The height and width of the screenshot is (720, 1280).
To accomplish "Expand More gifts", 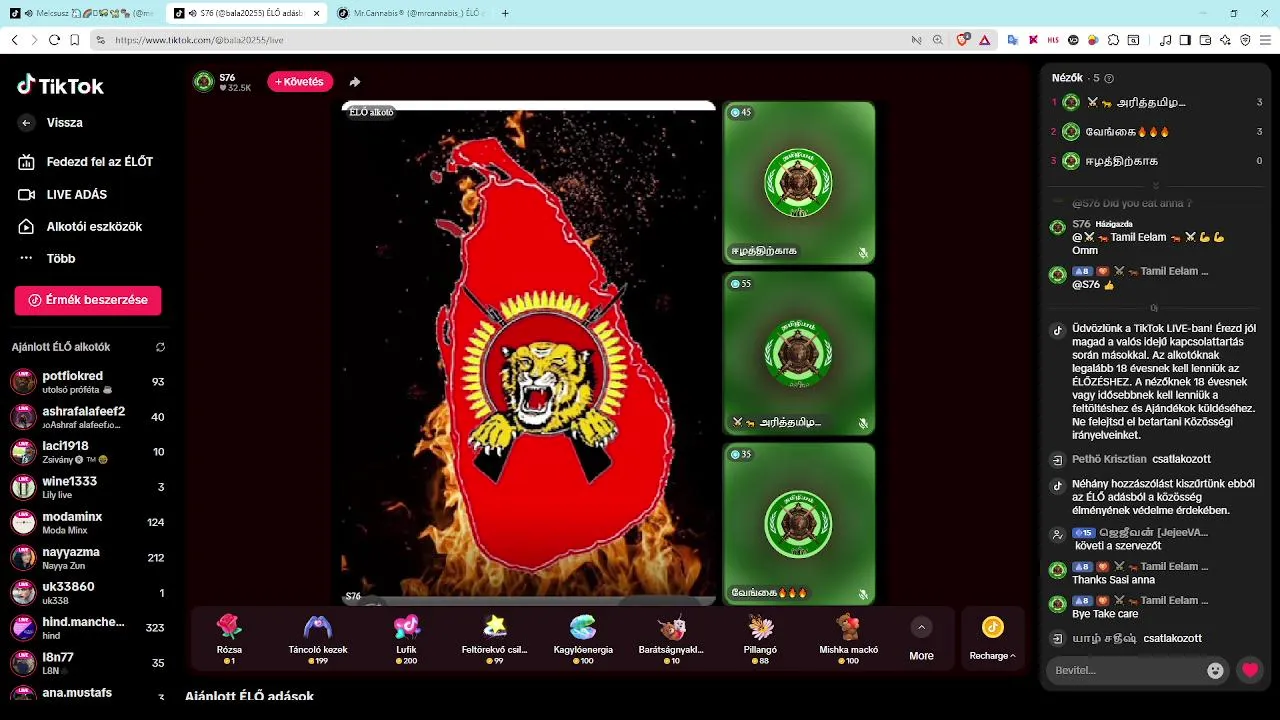I will 921,639.
